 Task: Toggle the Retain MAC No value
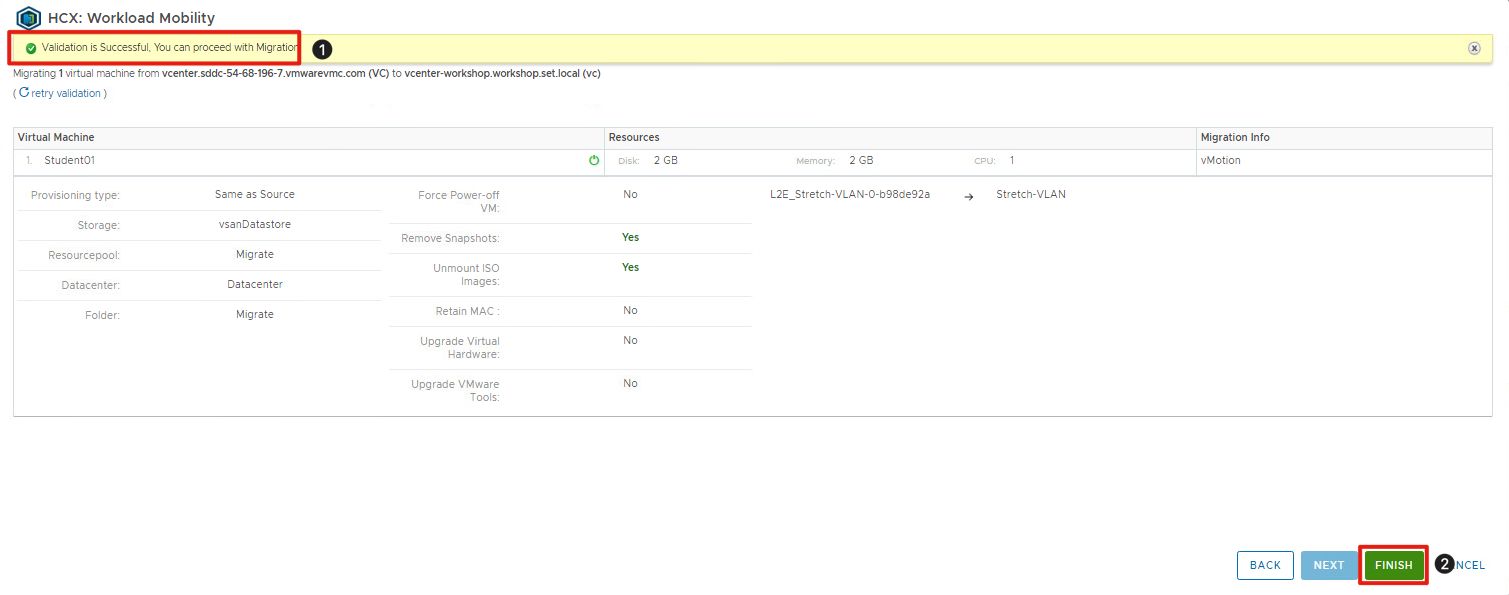click(x=630, y=311)
